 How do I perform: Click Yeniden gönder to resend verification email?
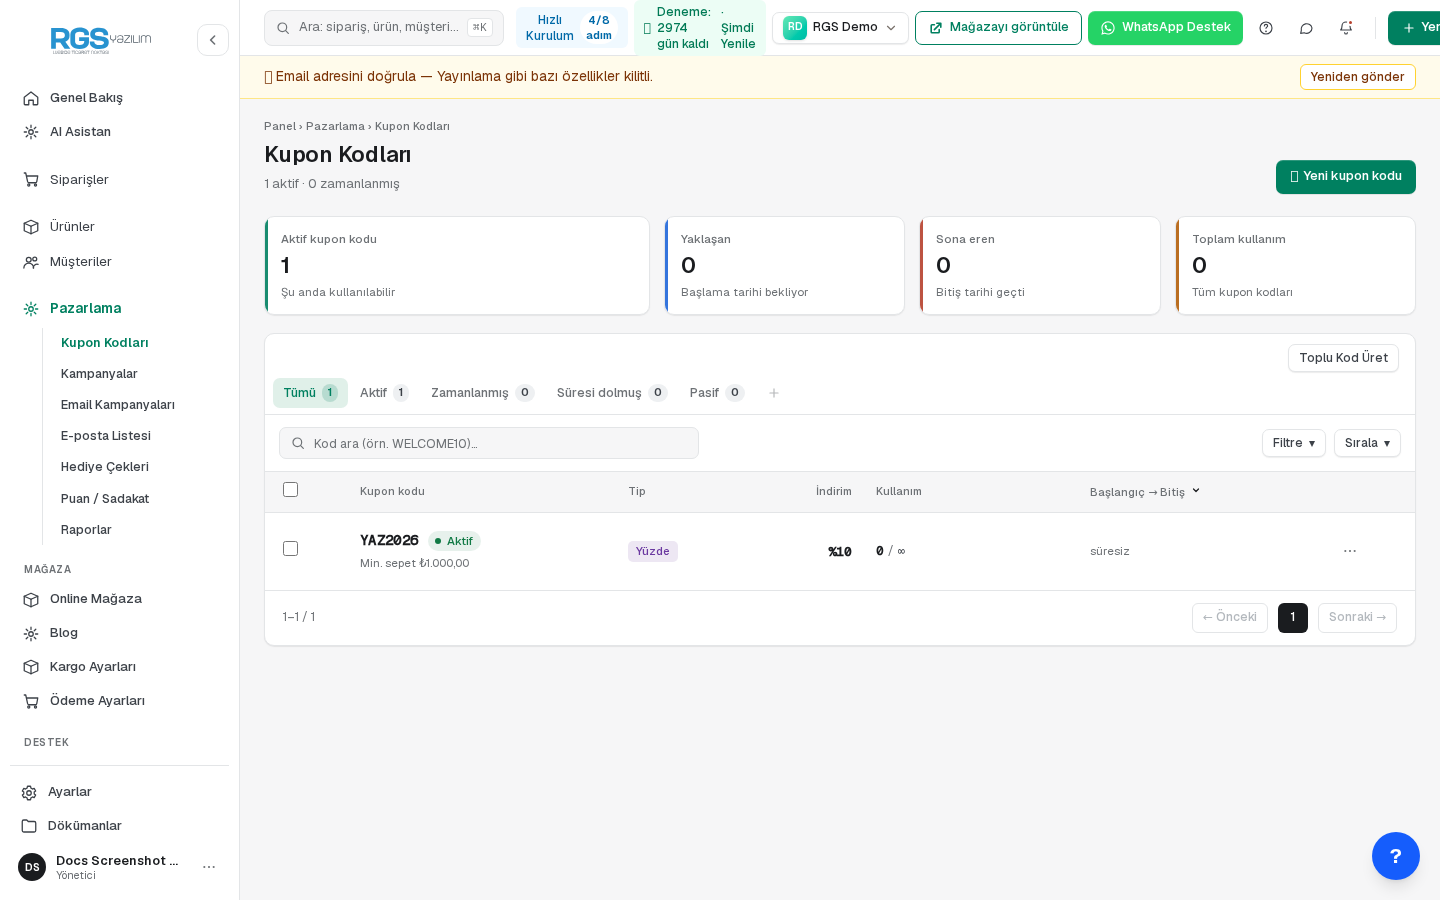pyautogui.click(x=1357, y=77)
